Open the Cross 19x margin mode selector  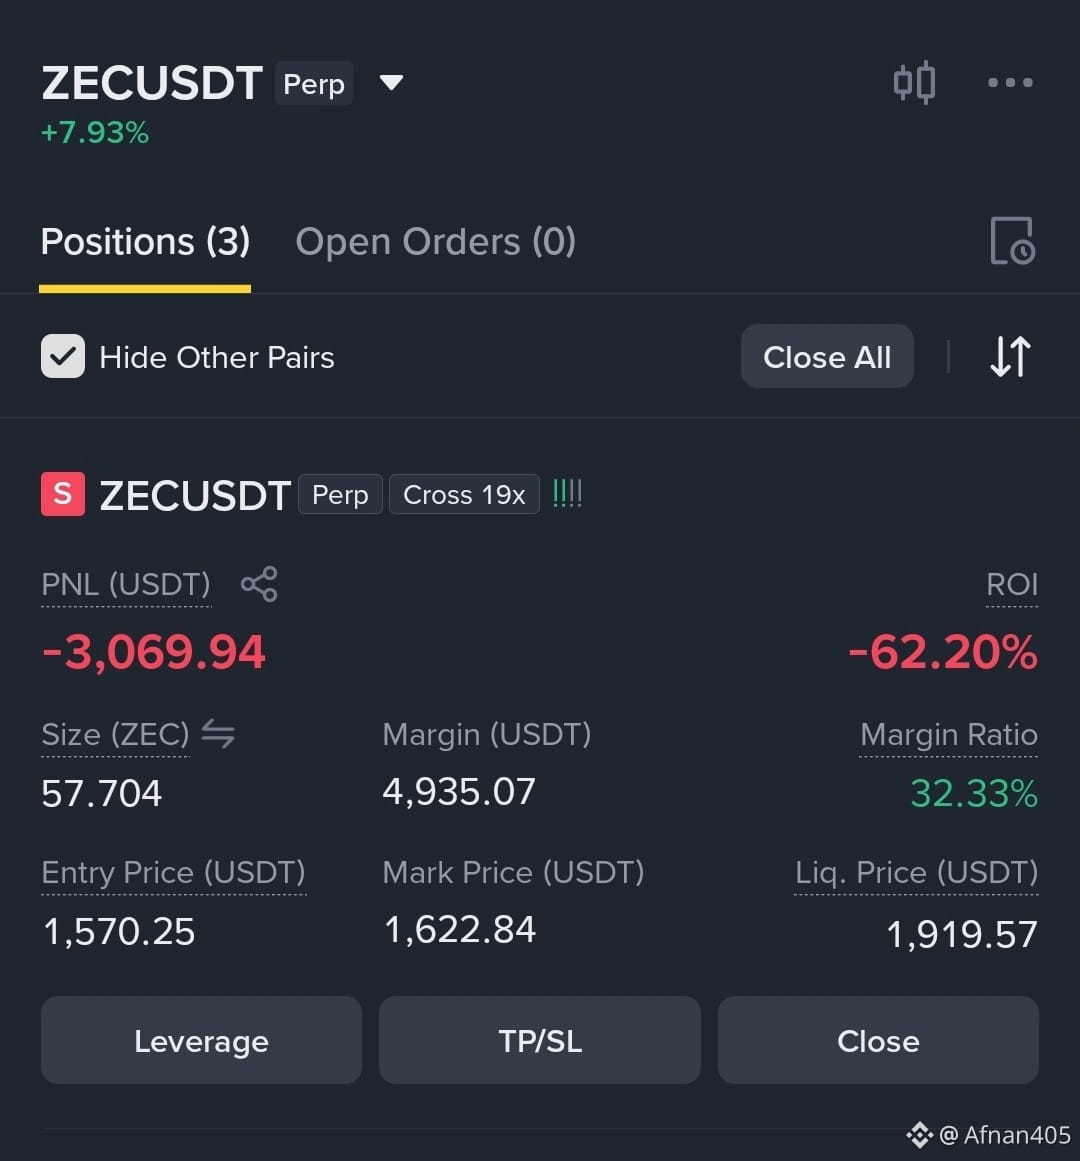point(464,494)
